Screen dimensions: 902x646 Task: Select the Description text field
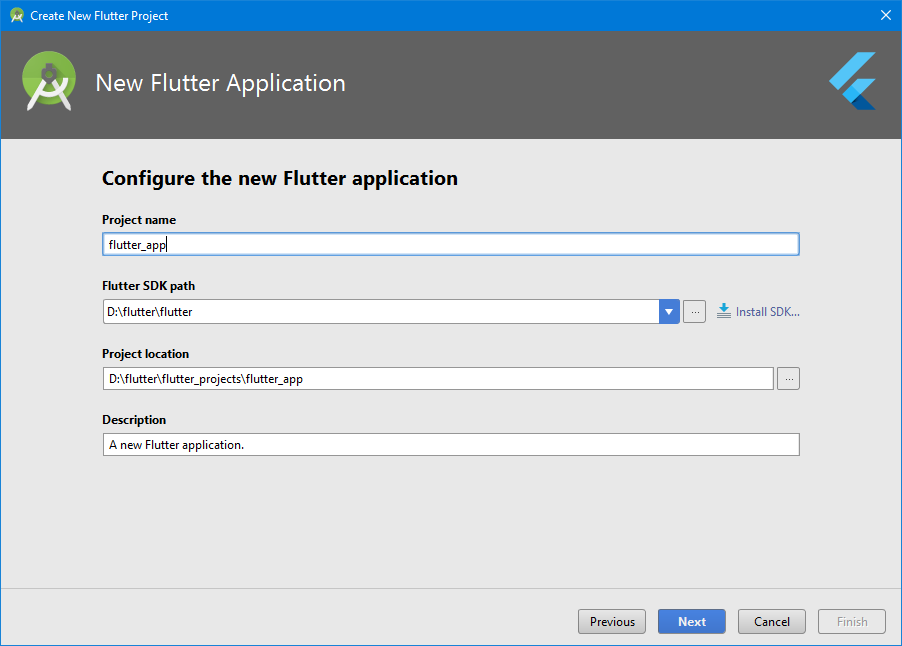tap(450, 444)
